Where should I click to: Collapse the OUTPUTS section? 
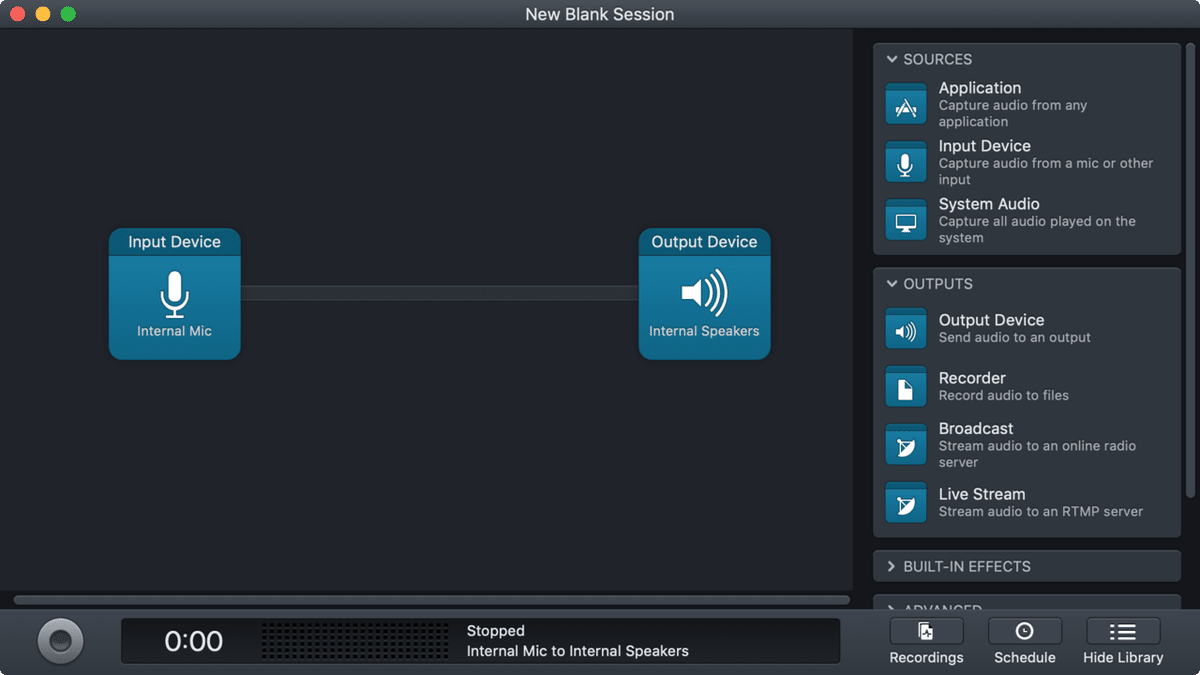click(891, 284)
